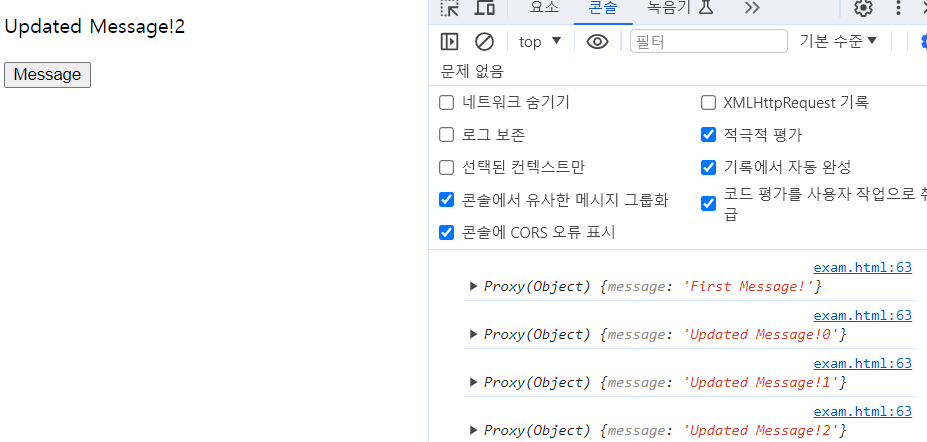Image resolution: width=927 pixels, height=442 pixels.
Task: Uncheck 코드 평가를 사용자 작업으로 취급
Action: 708,204
